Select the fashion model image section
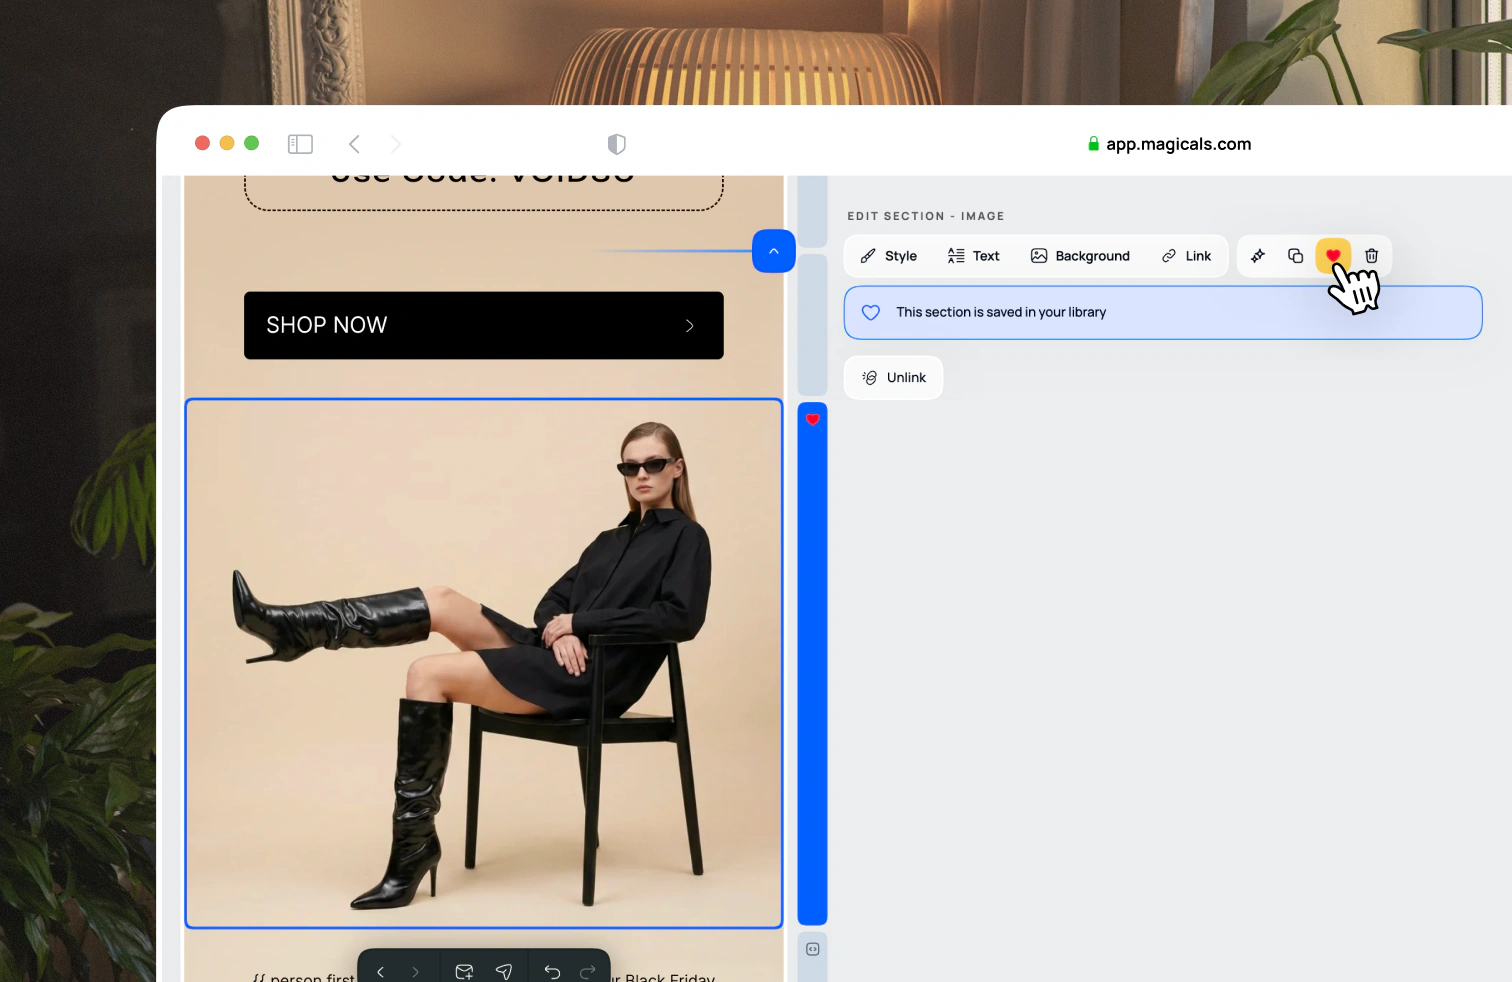The image size is (1512, 982). click(484, 664)
